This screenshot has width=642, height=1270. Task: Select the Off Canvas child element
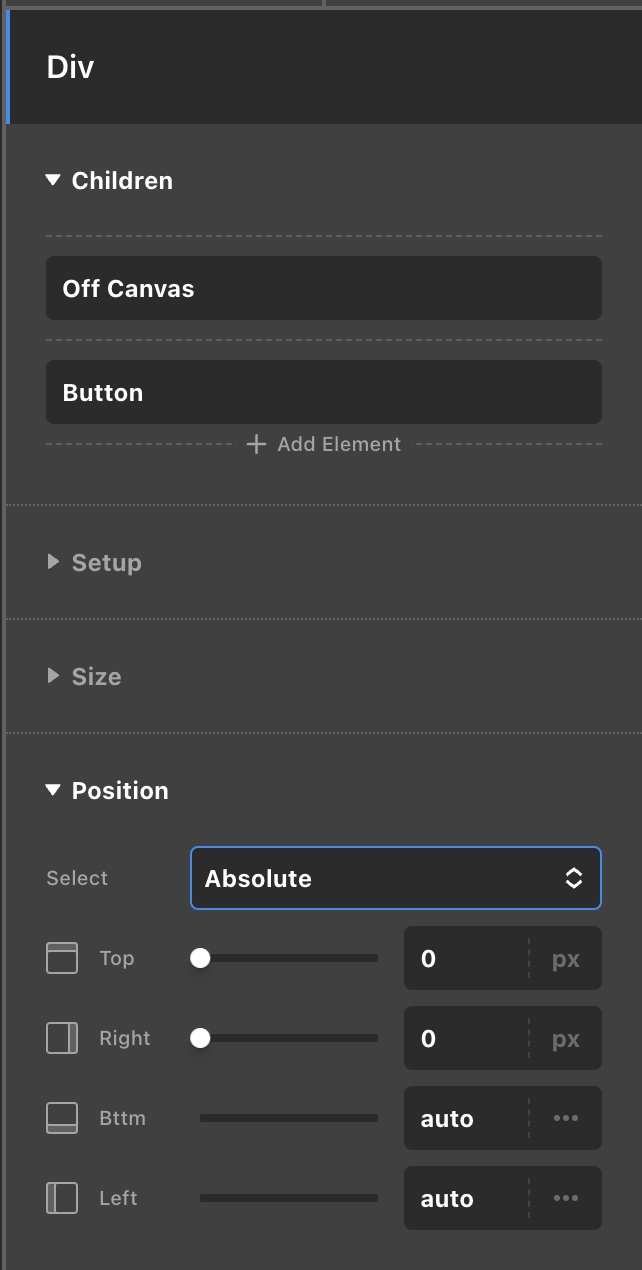(x=324, y=289)
